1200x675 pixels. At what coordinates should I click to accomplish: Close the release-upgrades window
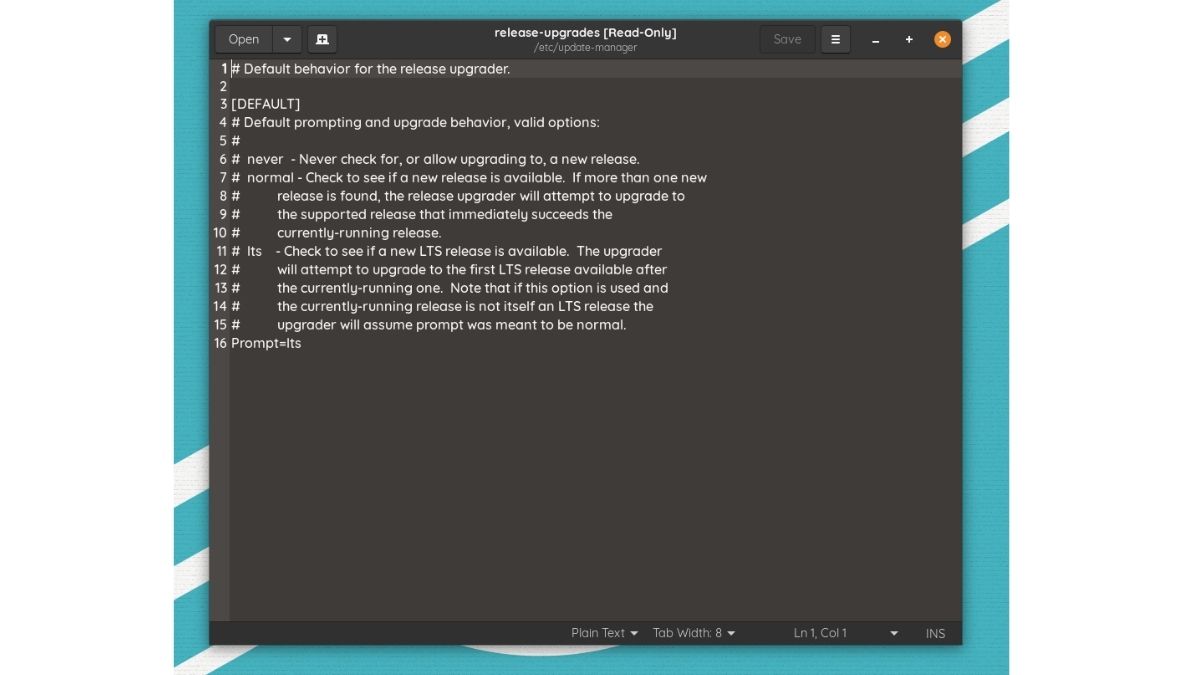point(942,40)
